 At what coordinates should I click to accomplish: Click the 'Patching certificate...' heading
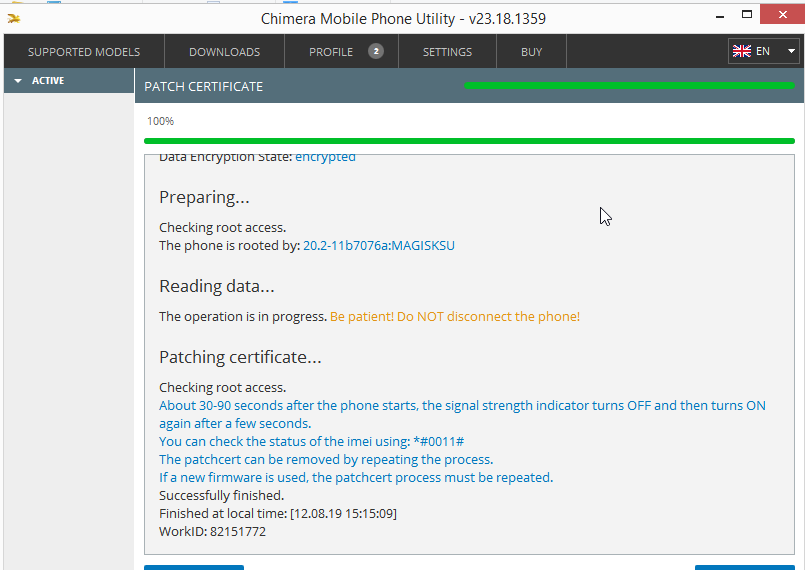(x=240, y=357)
